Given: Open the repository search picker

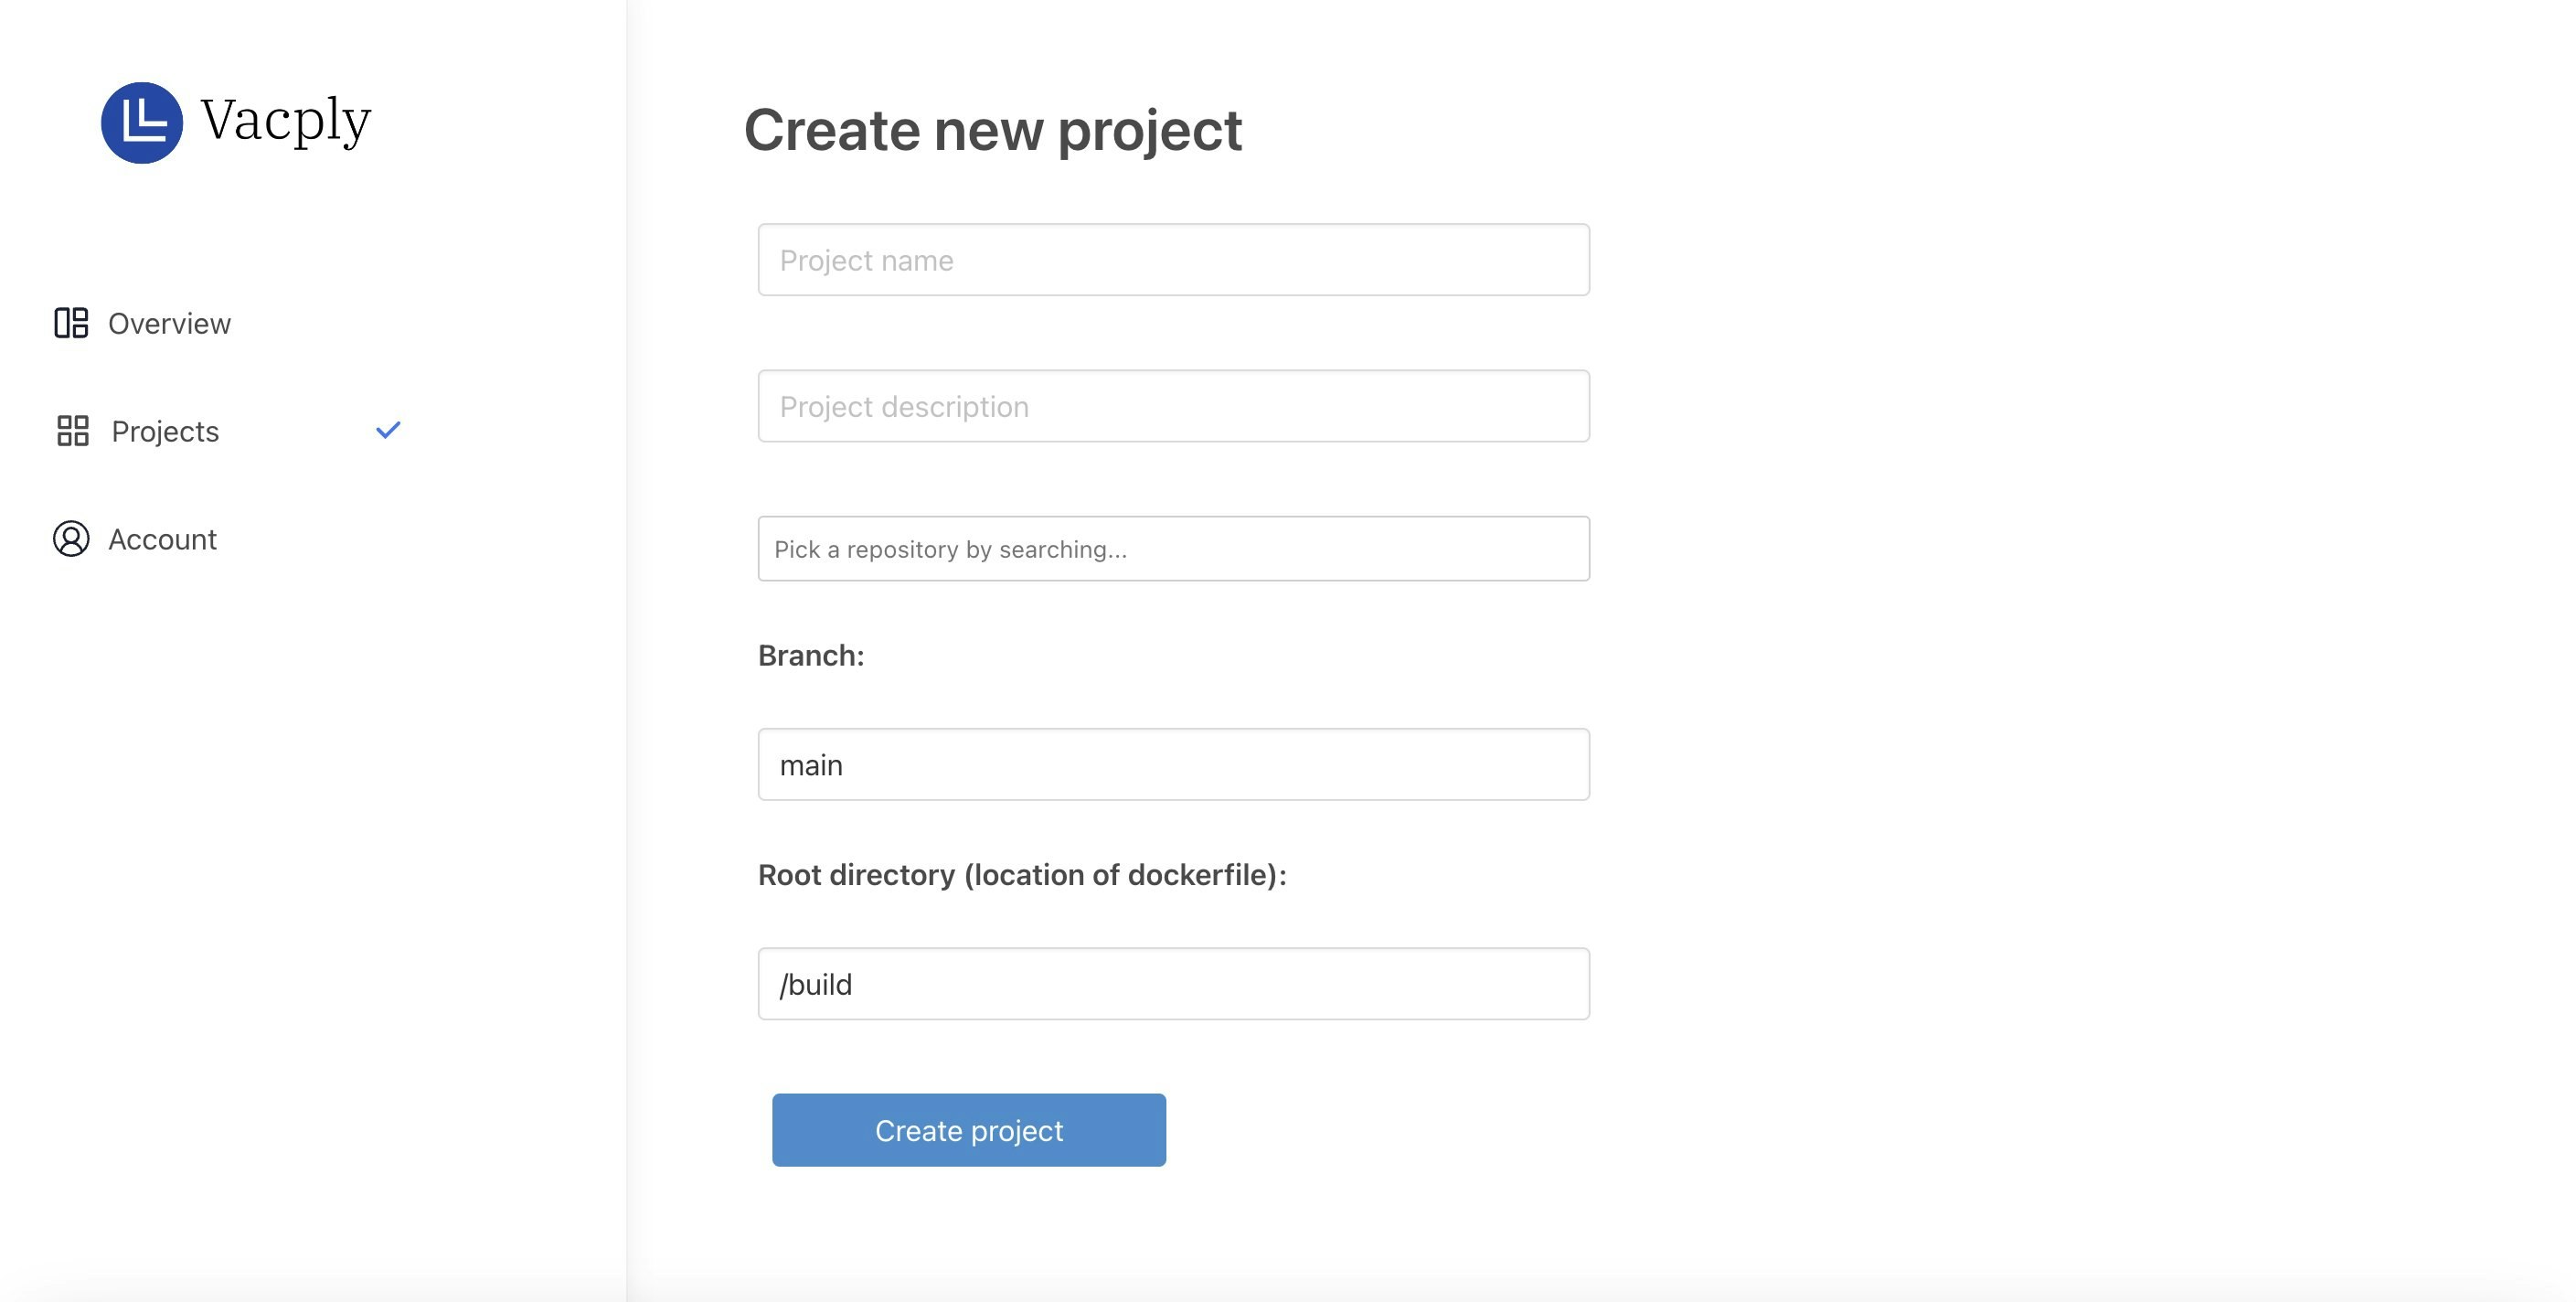Looking at the screenshot, I should 1174,549.
